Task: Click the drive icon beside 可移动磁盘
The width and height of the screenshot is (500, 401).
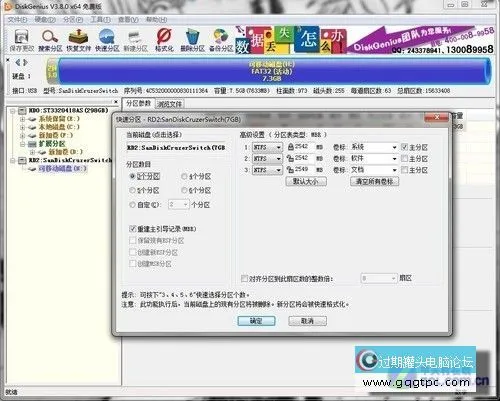Action: pyautogui.click(x=32, y=169)
